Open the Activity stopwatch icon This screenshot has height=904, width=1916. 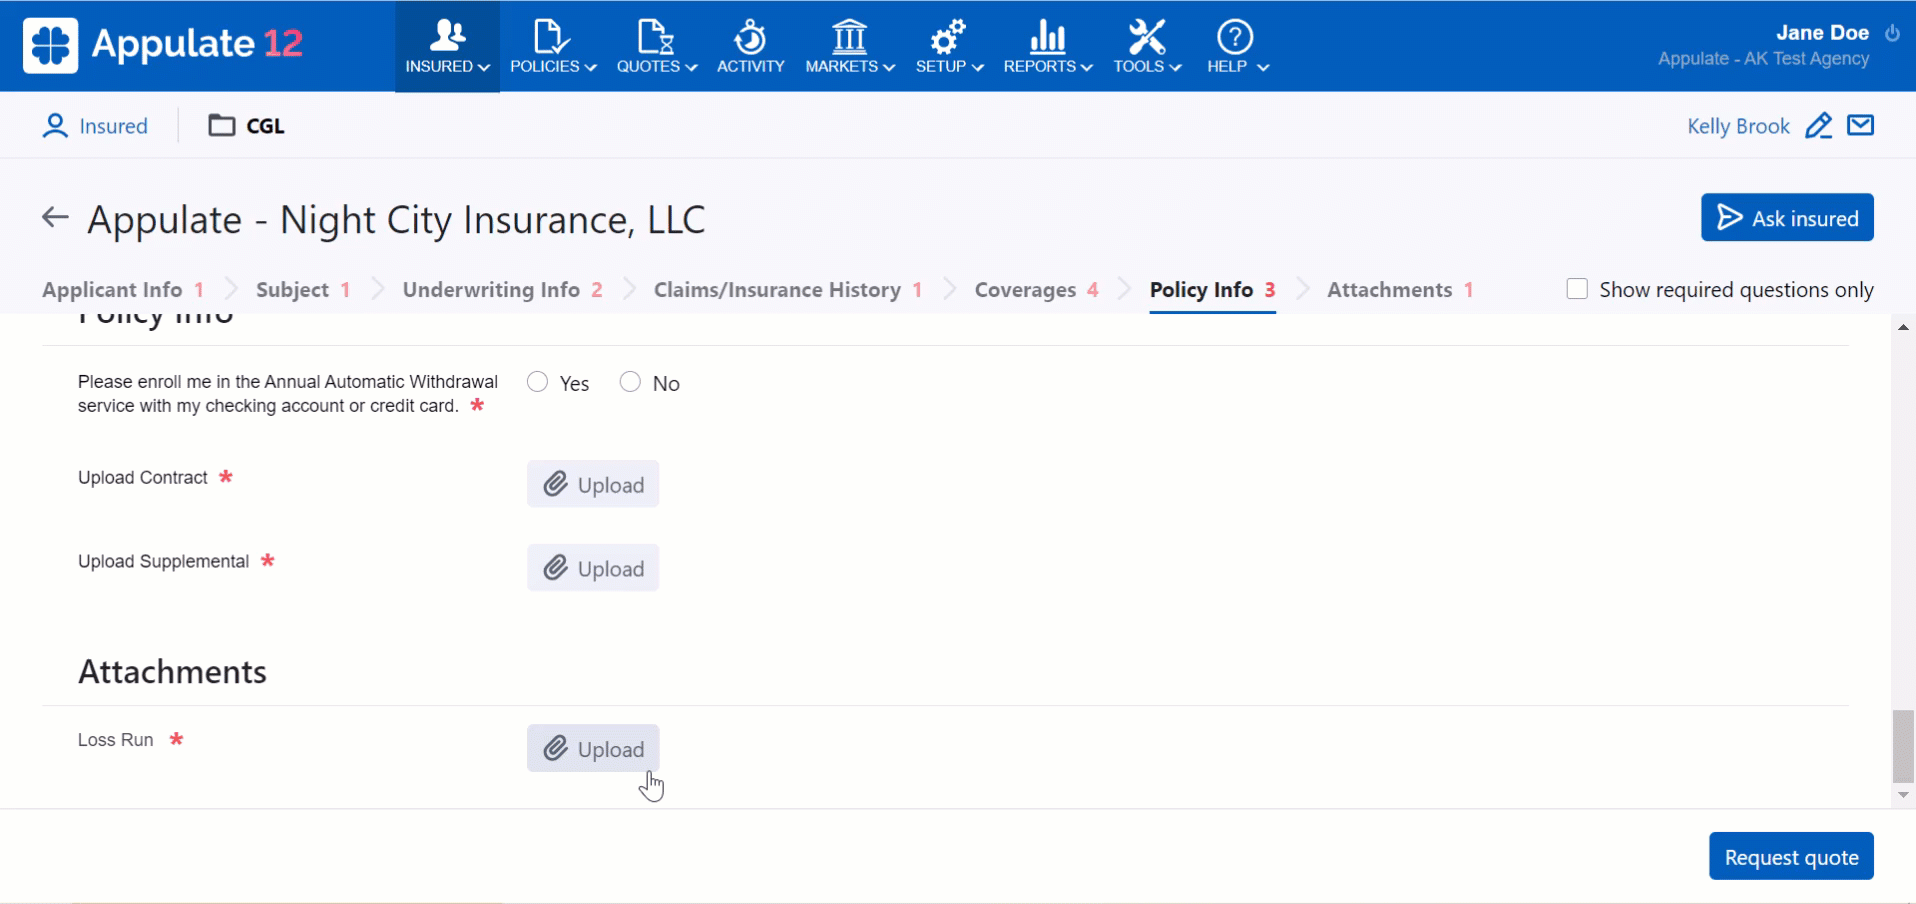coord(750,36)
